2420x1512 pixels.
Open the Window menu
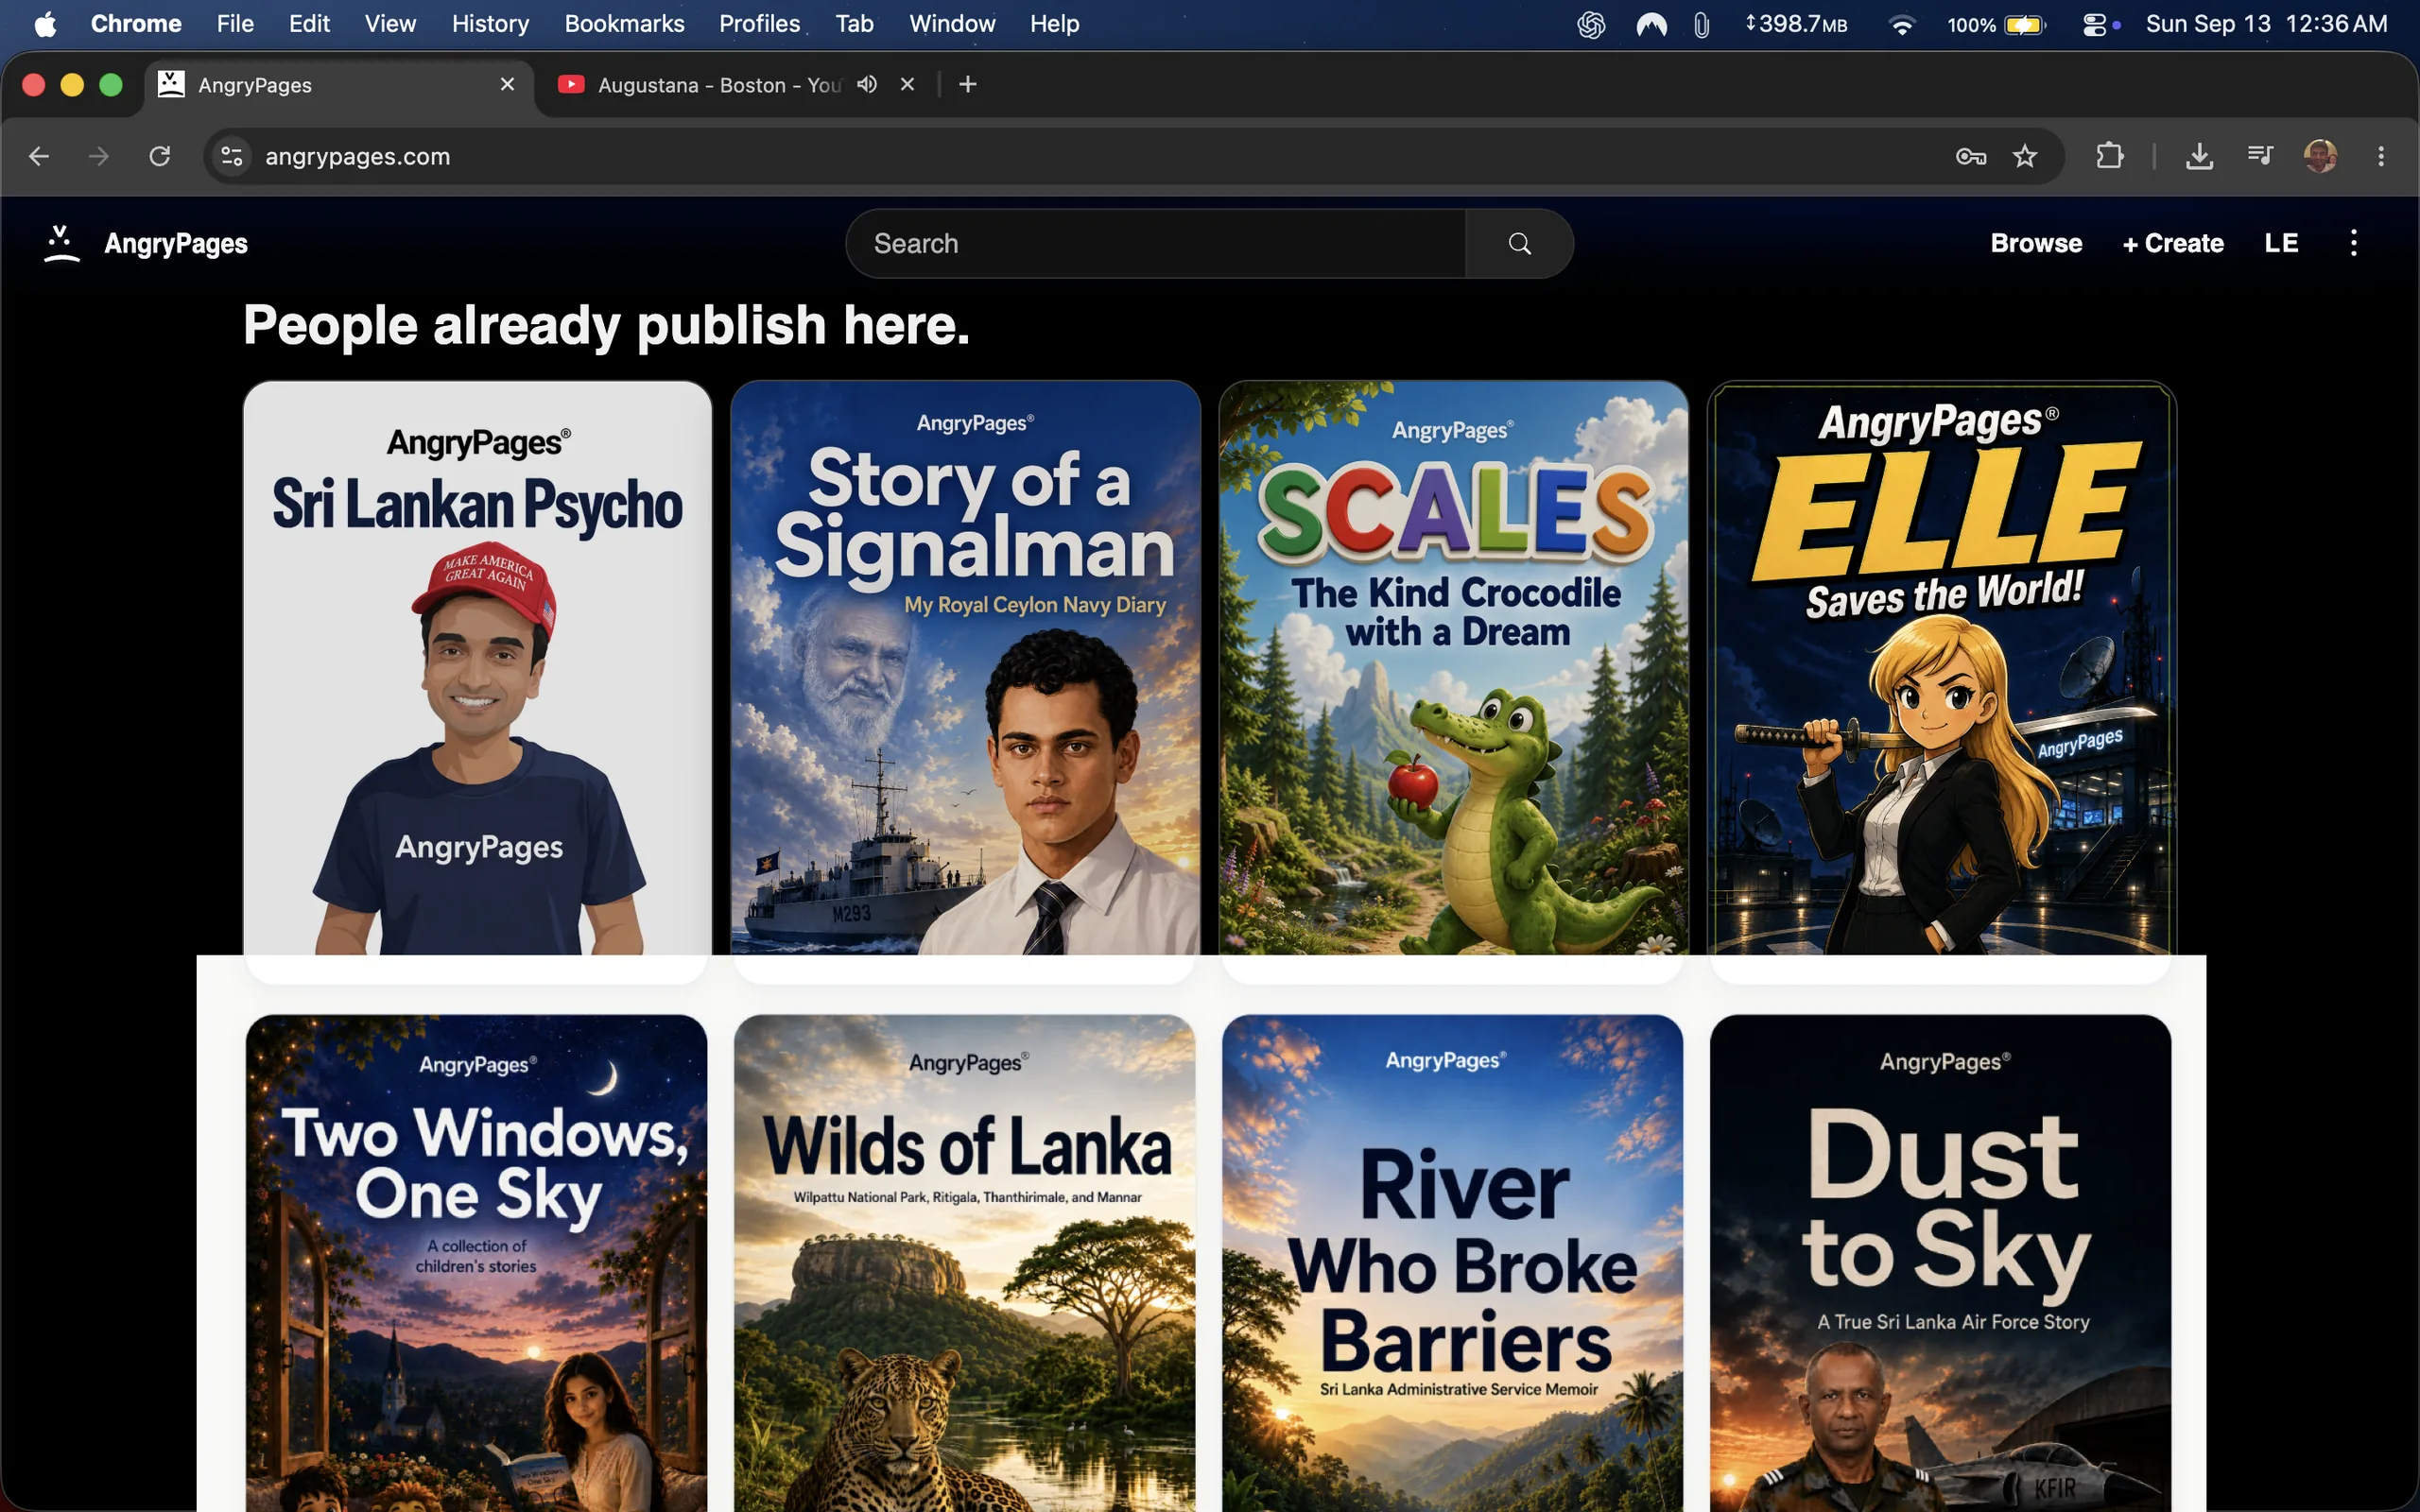point(952,24)
